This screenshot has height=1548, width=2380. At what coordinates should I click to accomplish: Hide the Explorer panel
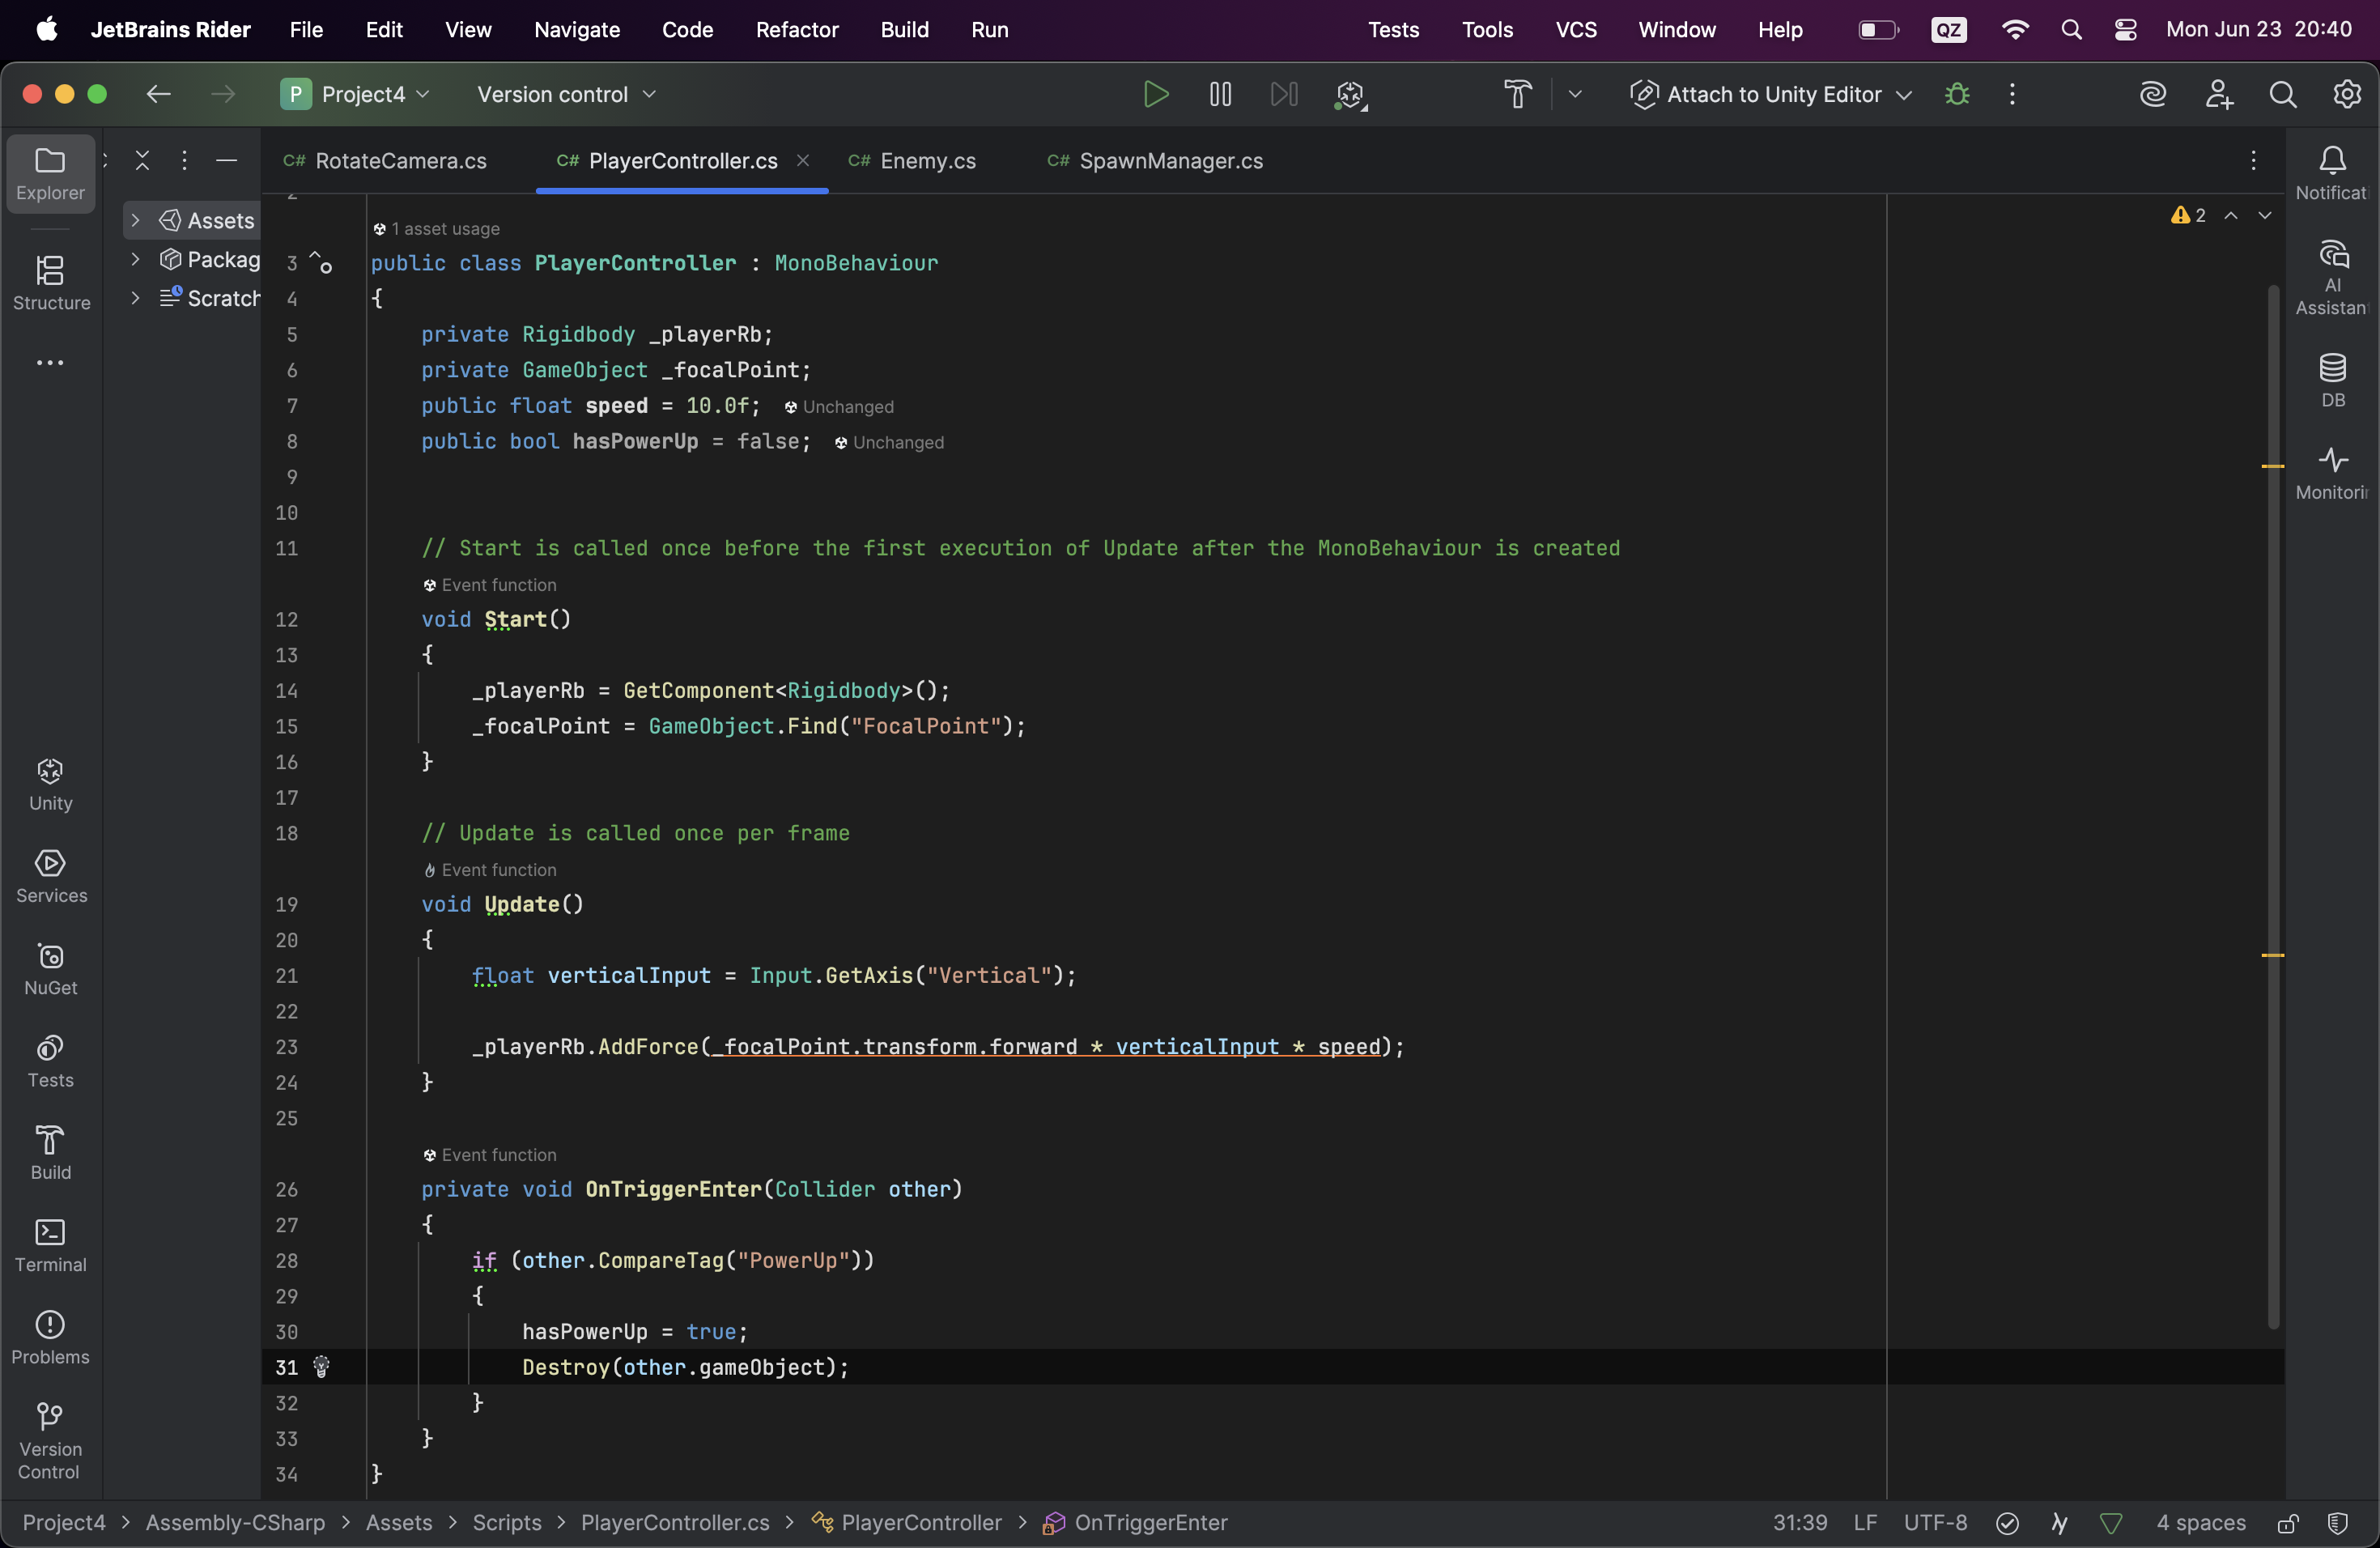(x=227, y=160)
